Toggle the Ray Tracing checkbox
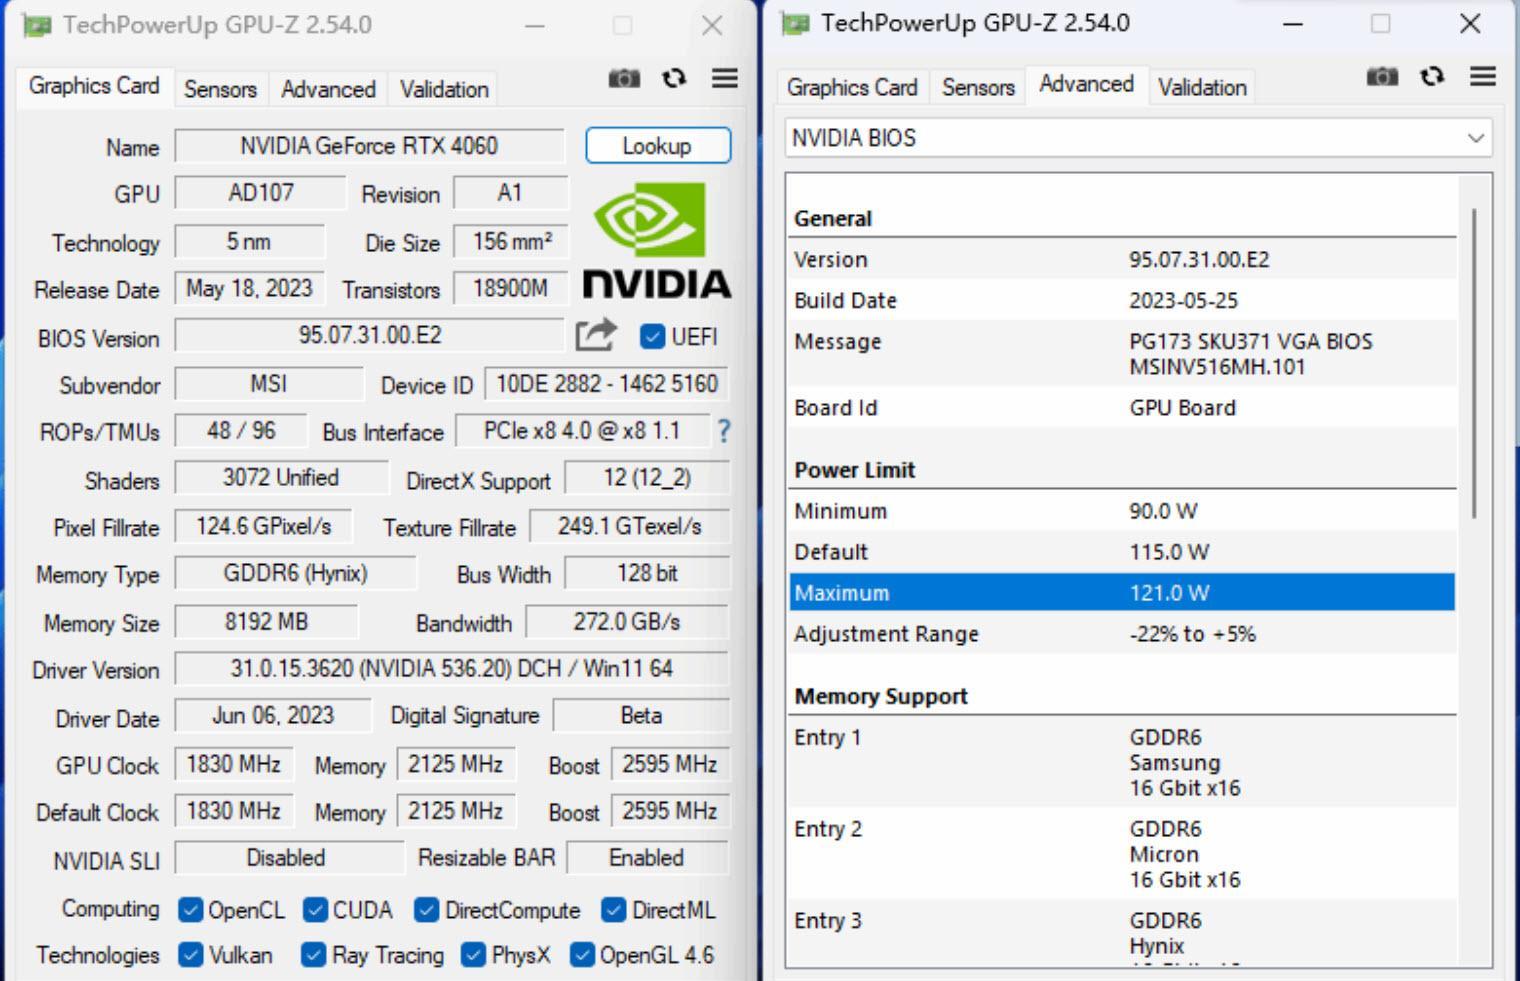The image size is (1520, 981). (x=313, y=955)
